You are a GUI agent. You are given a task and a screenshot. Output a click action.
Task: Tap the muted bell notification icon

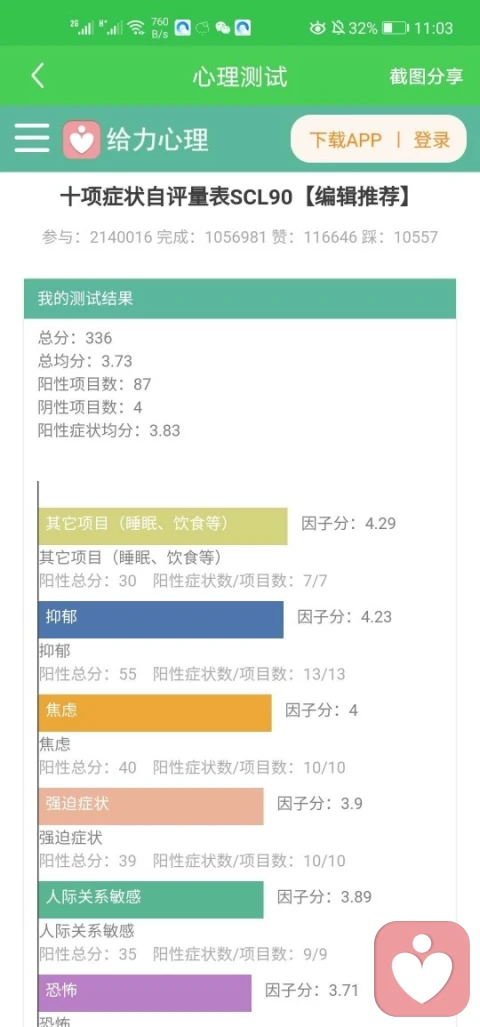(x=339, y=28)
